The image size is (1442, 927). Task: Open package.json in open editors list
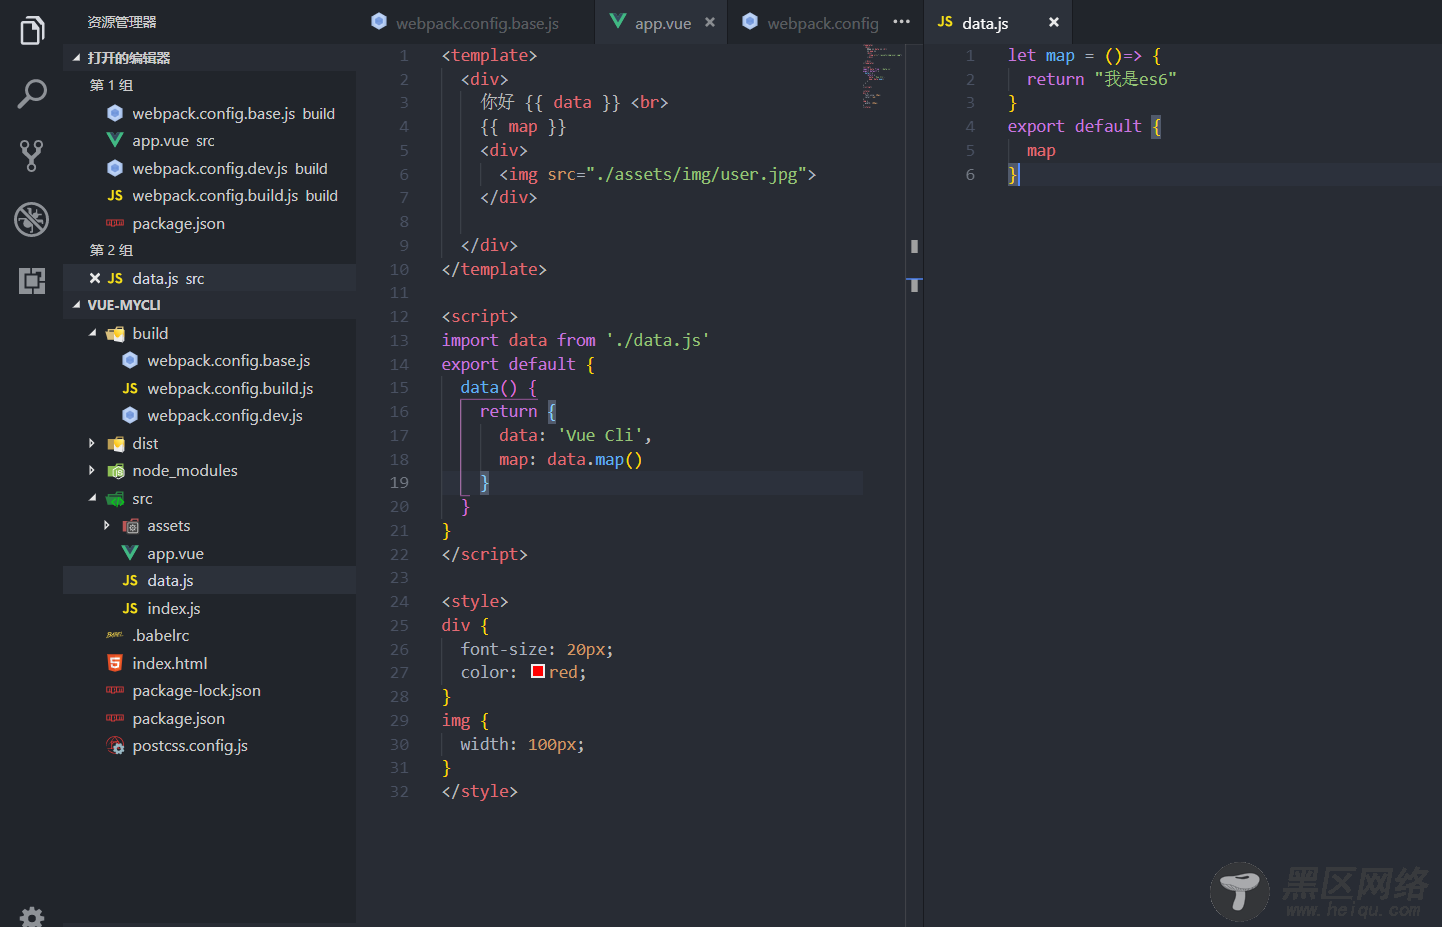pos(209,223)
